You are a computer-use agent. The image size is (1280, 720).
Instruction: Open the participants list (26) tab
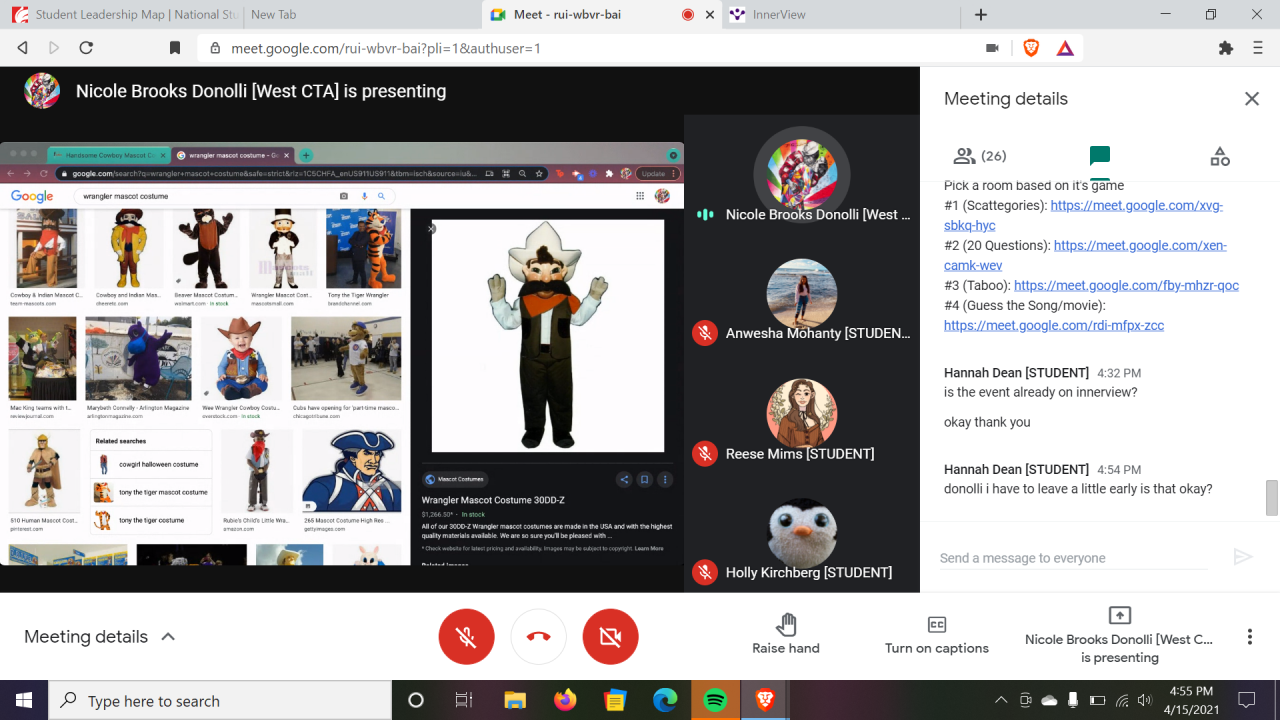980,156
